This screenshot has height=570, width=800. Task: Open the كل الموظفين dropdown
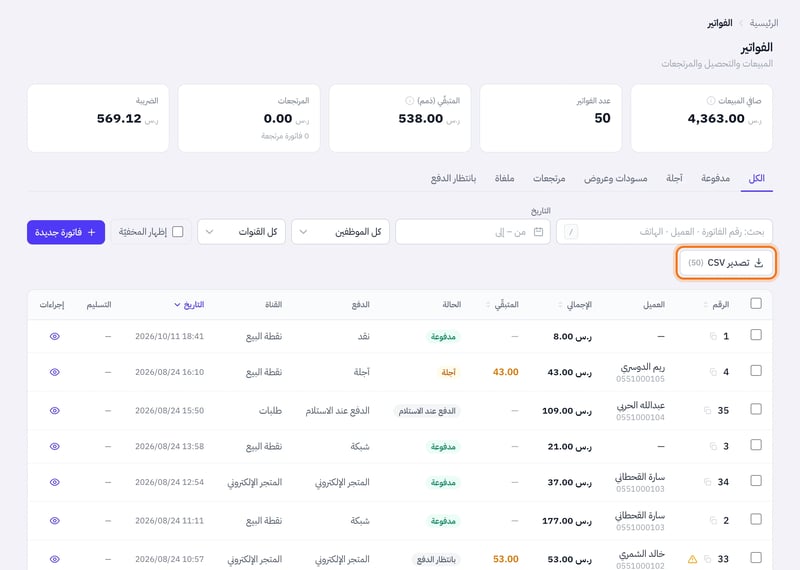pyautogui.click(x=340, y=232)
